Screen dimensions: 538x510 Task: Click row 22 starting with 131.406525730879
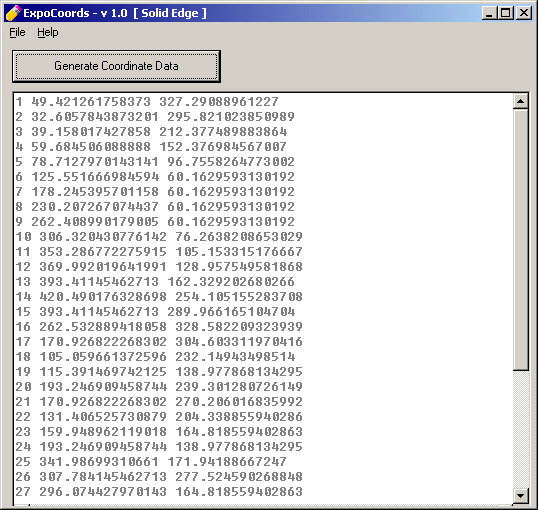pos(159,417)
